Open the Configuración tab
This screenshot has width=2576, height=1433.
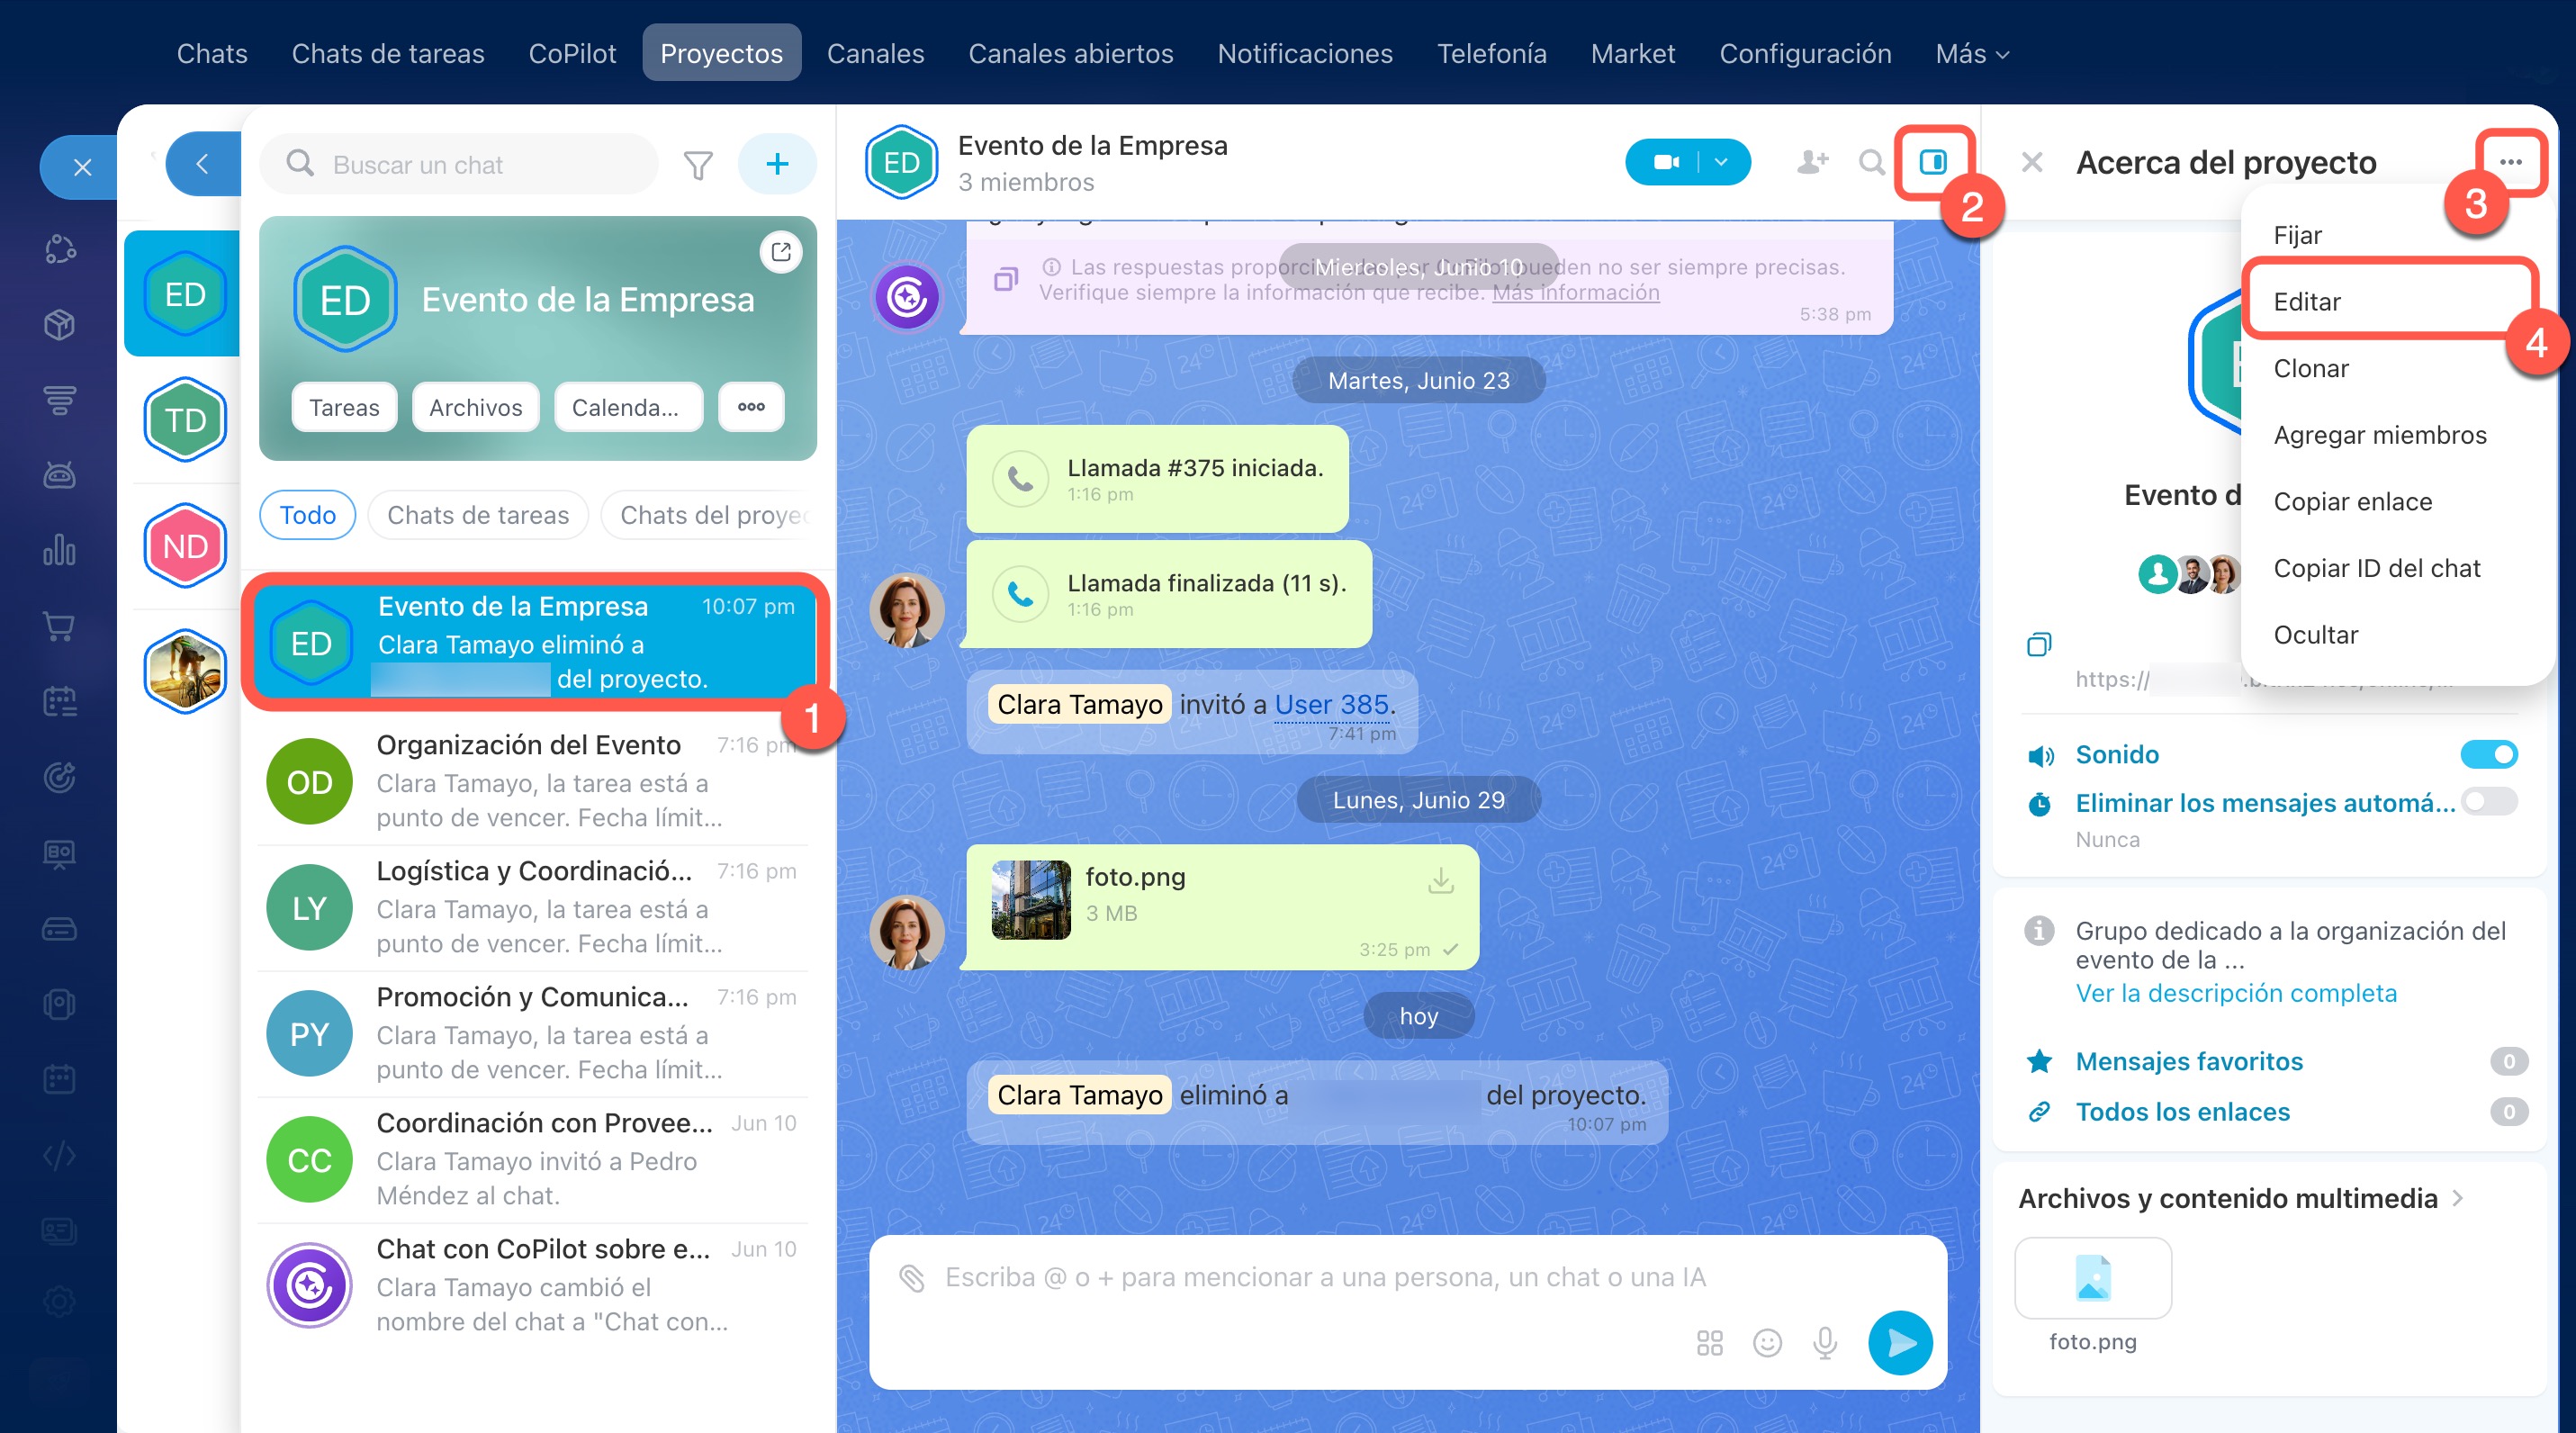coord(1805,53)
